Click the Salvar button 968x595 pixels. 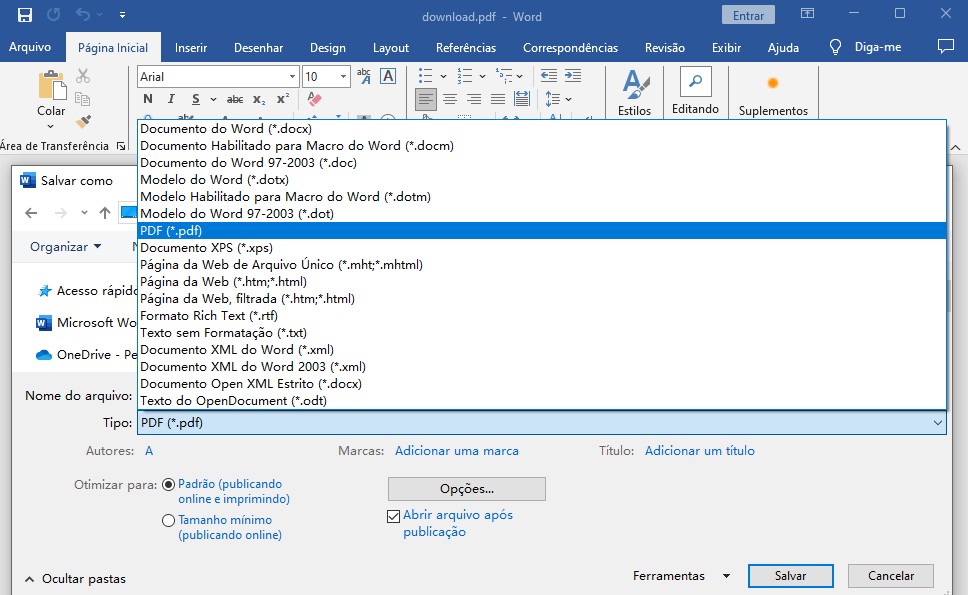790,576
